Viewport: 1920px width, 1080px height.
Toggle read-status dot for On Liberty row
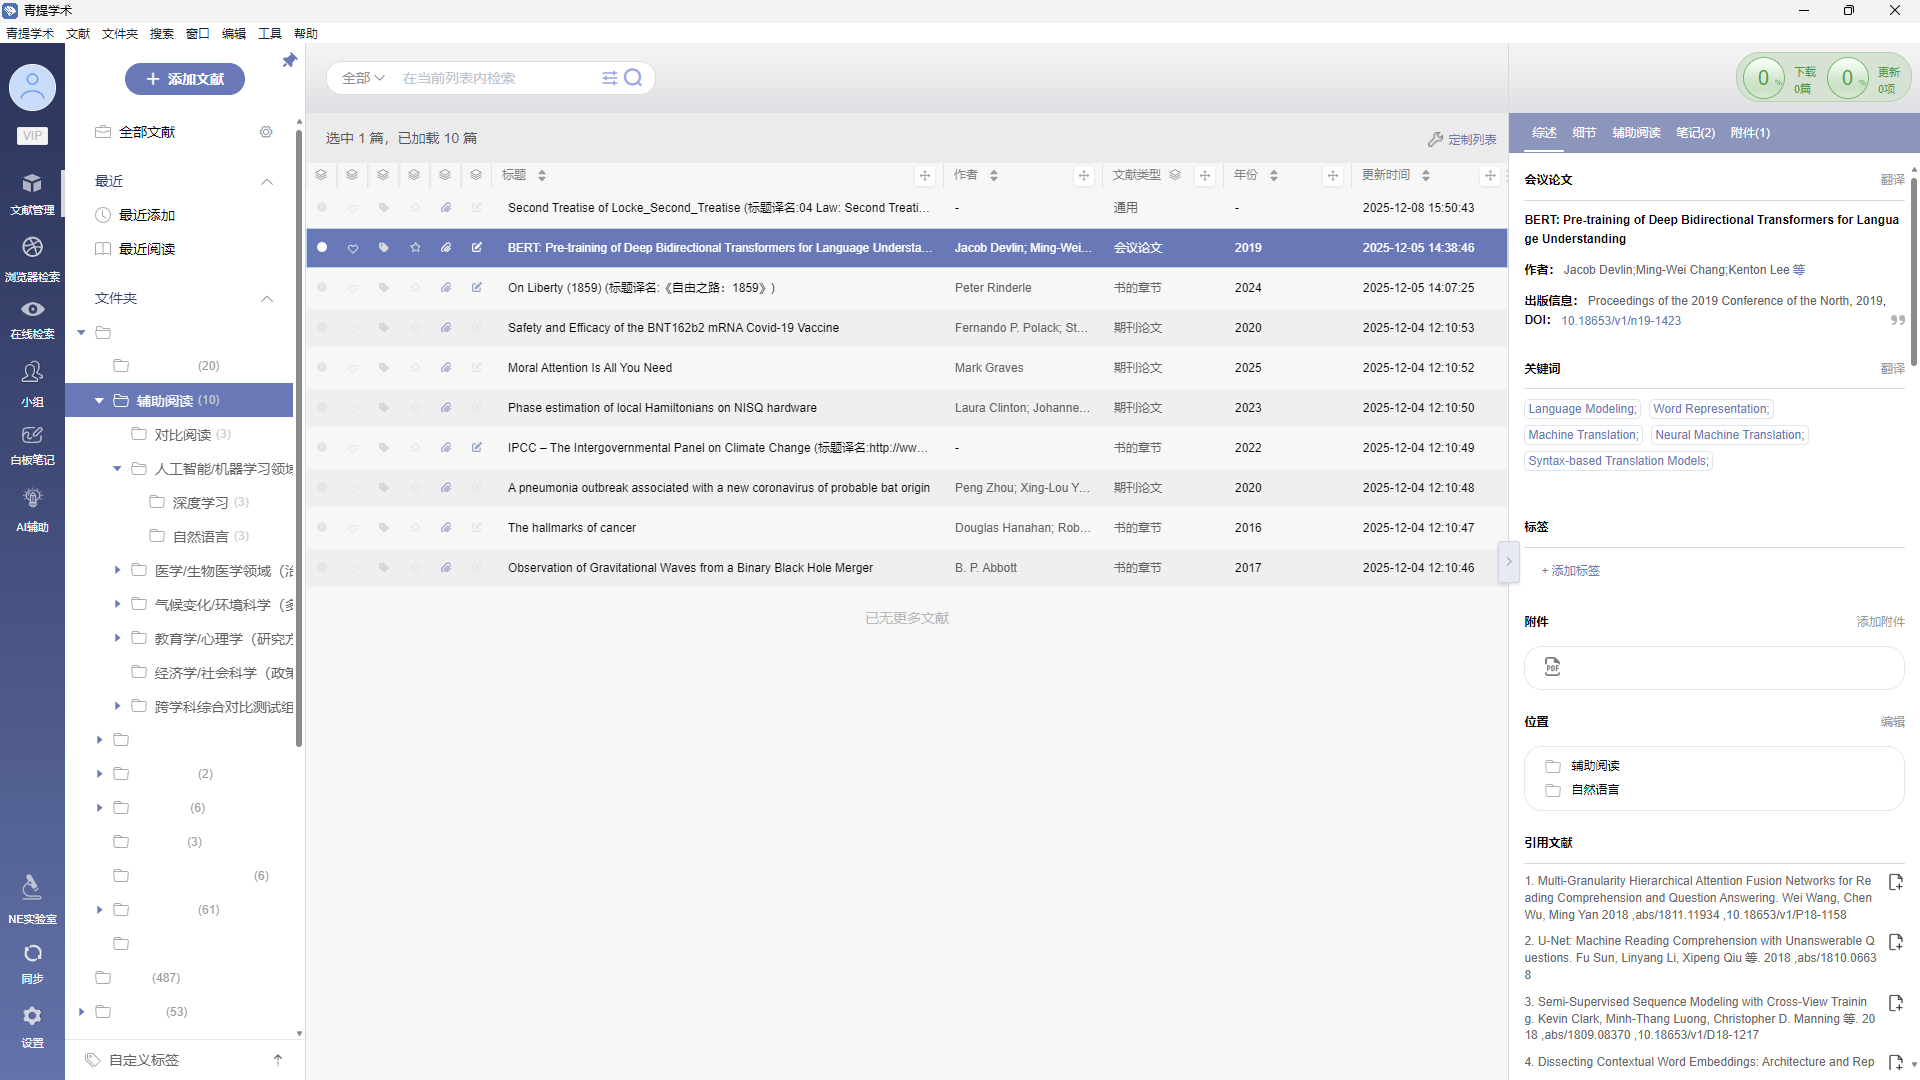tap(322, 288)
